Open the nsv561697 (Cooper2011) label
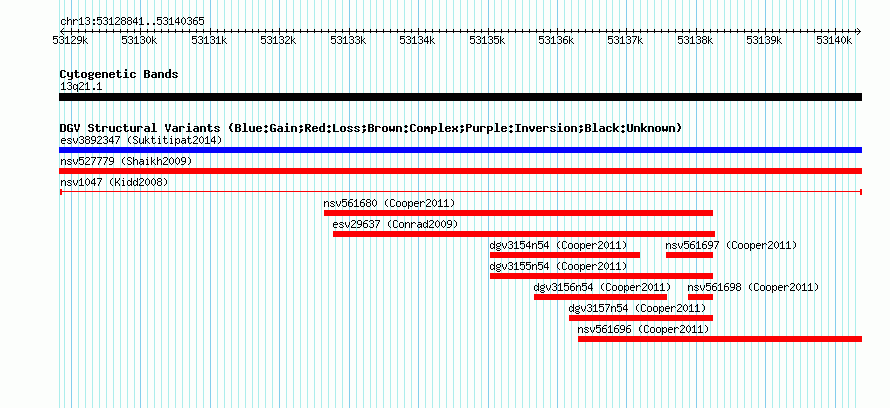The width and height of the screenshot is (890, 408). [x=732, y=245]
